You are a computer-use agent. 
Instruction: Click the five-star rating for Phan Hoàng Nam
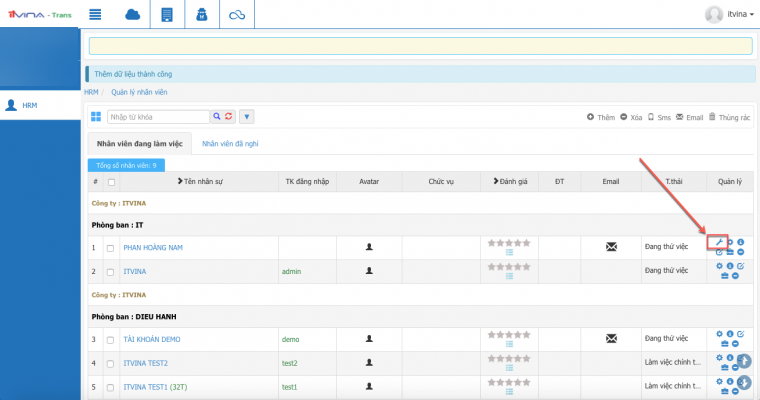pos(510,241)
